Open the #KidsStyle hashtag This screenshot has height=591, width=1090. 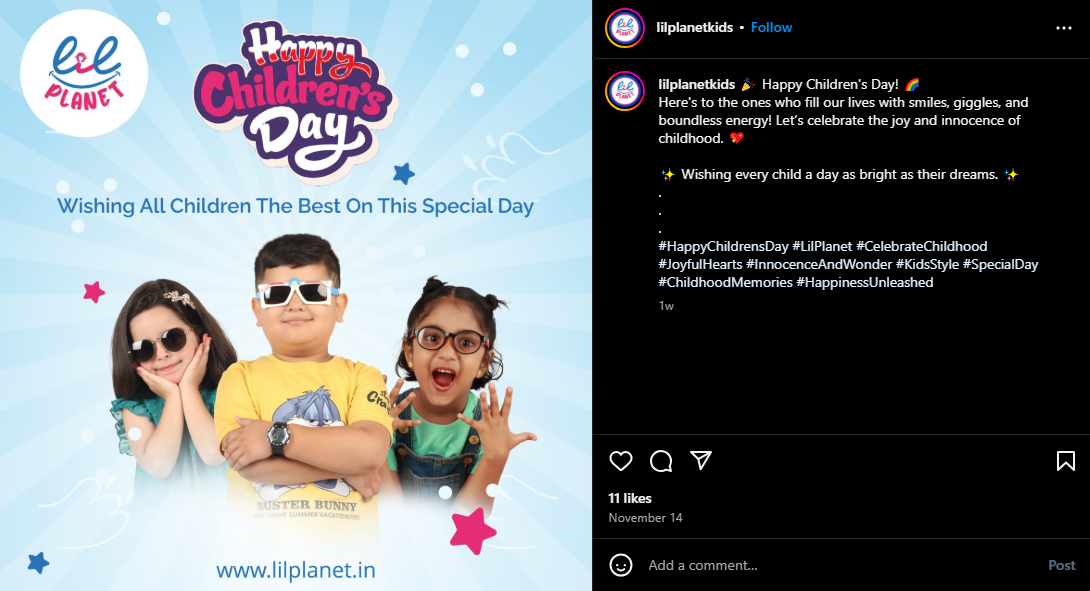coord(927,264)
